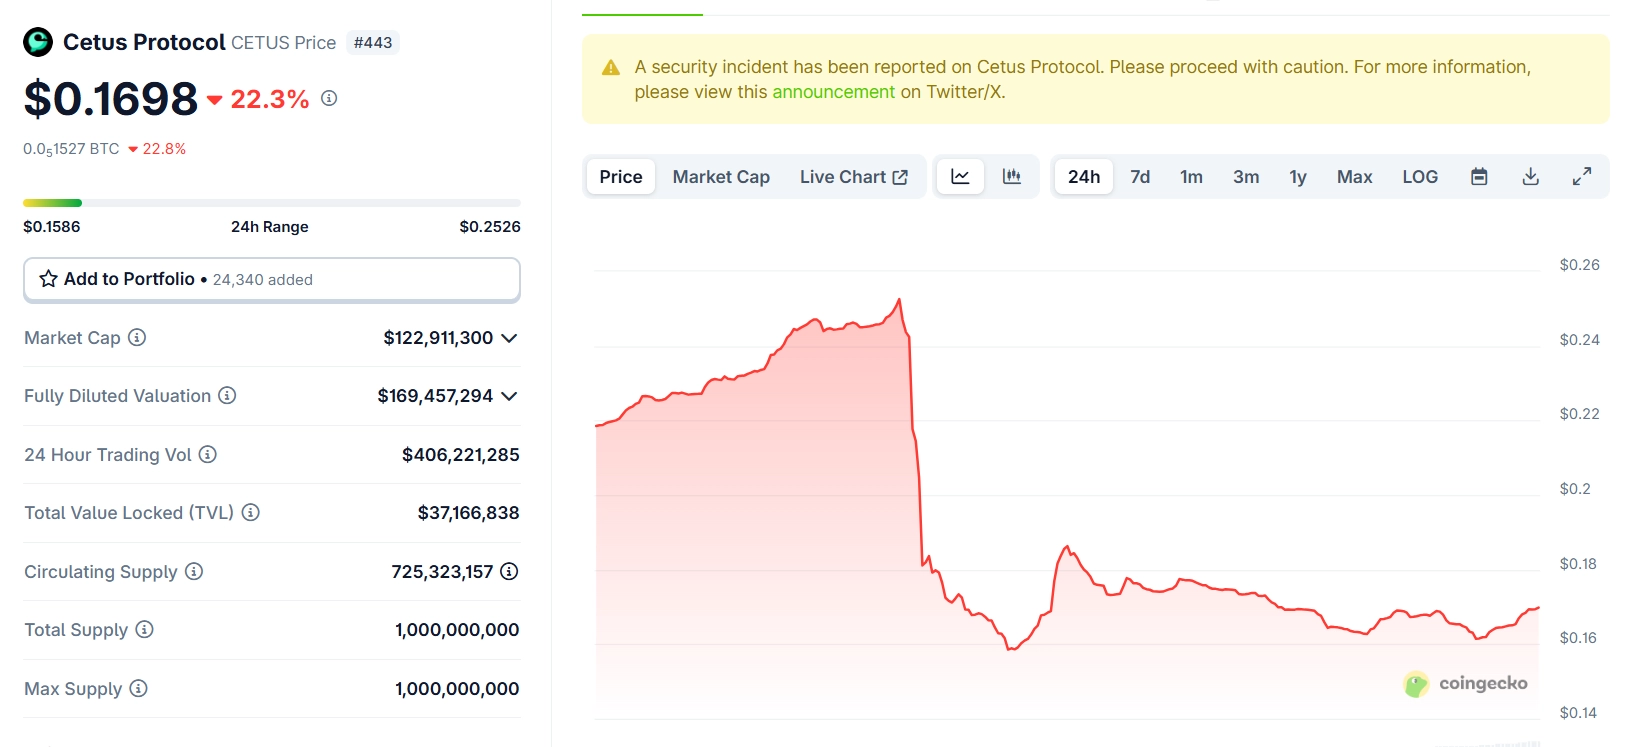Viewport: 1628px width, 747px height.
Task: Click info icon beside 24 Hour Trading Vol
Action: click(208, 455)
